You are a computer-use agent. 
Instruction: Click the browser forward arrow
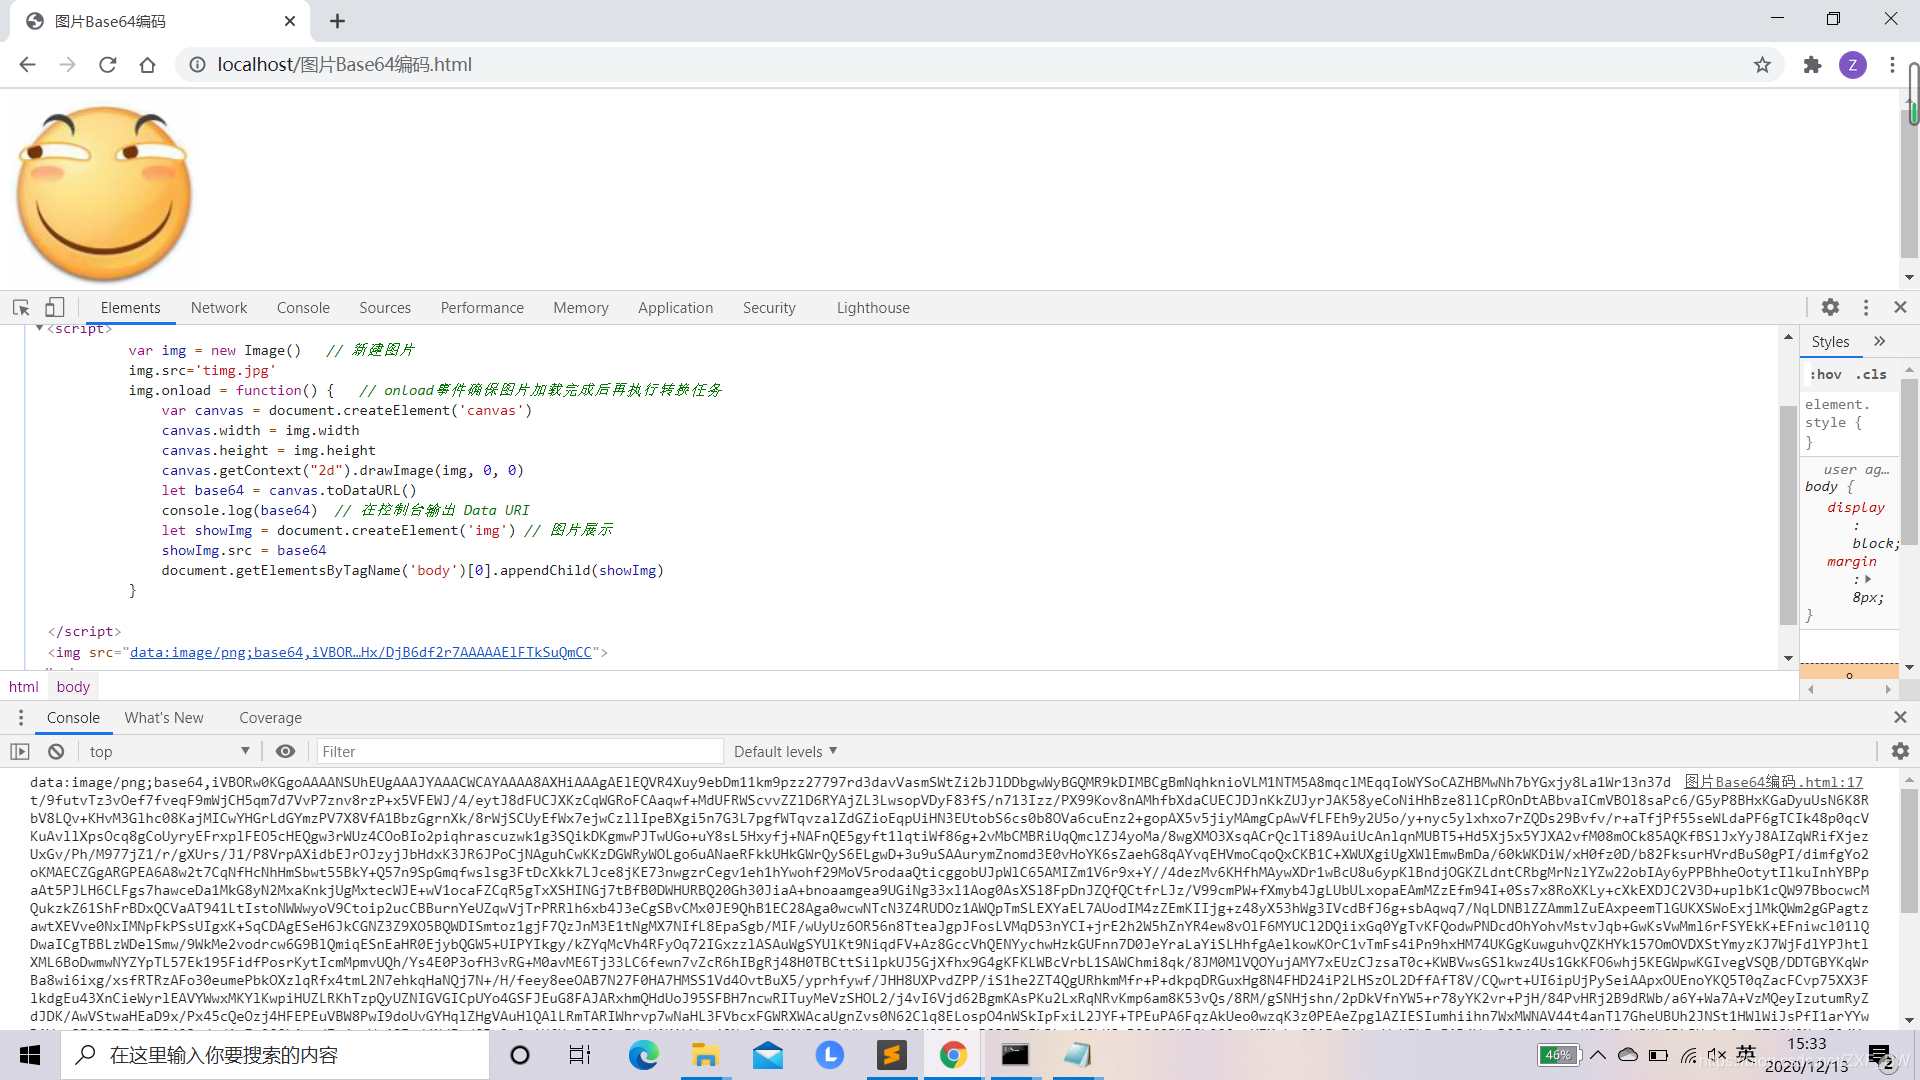(x=67, y=65)
